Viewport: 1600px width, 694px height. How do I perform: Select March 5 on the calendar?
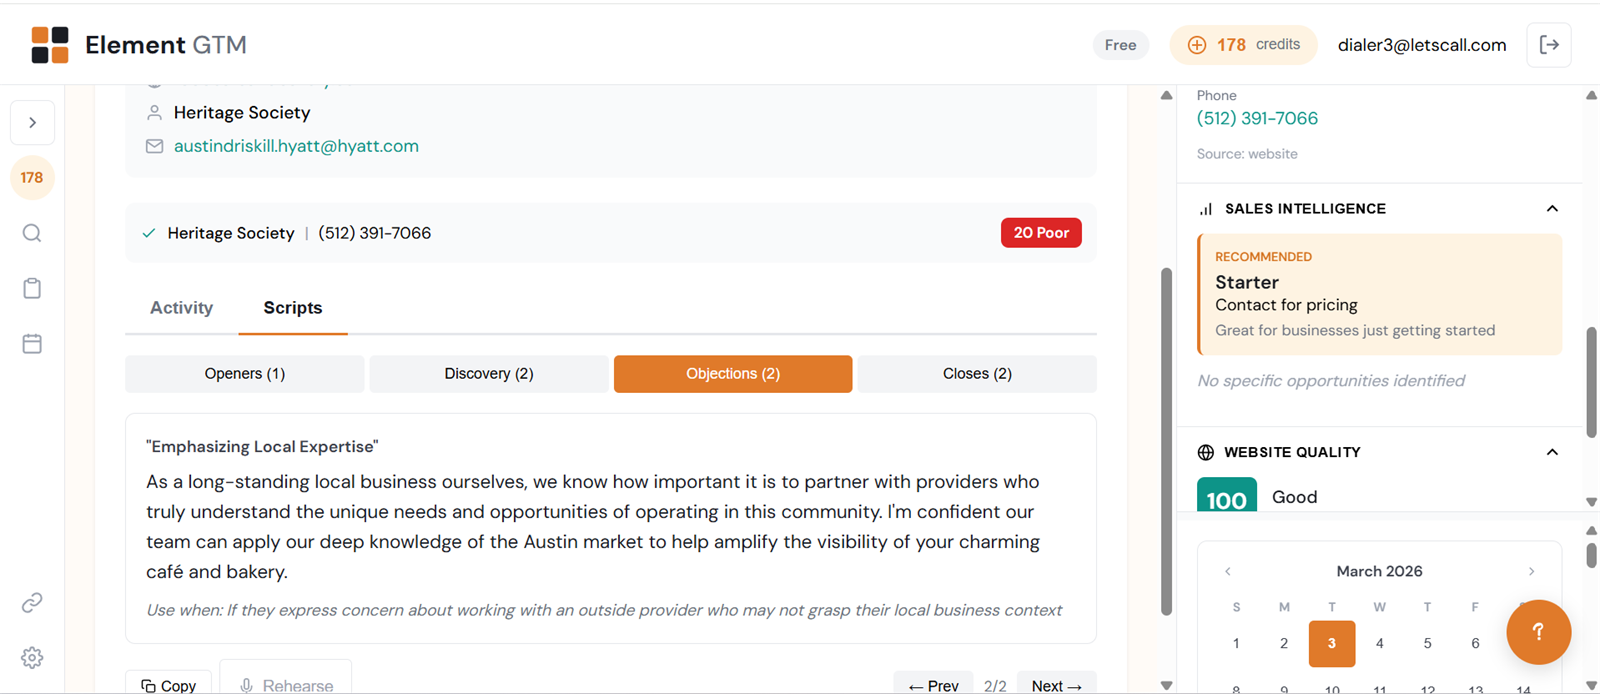(1427, 643)
